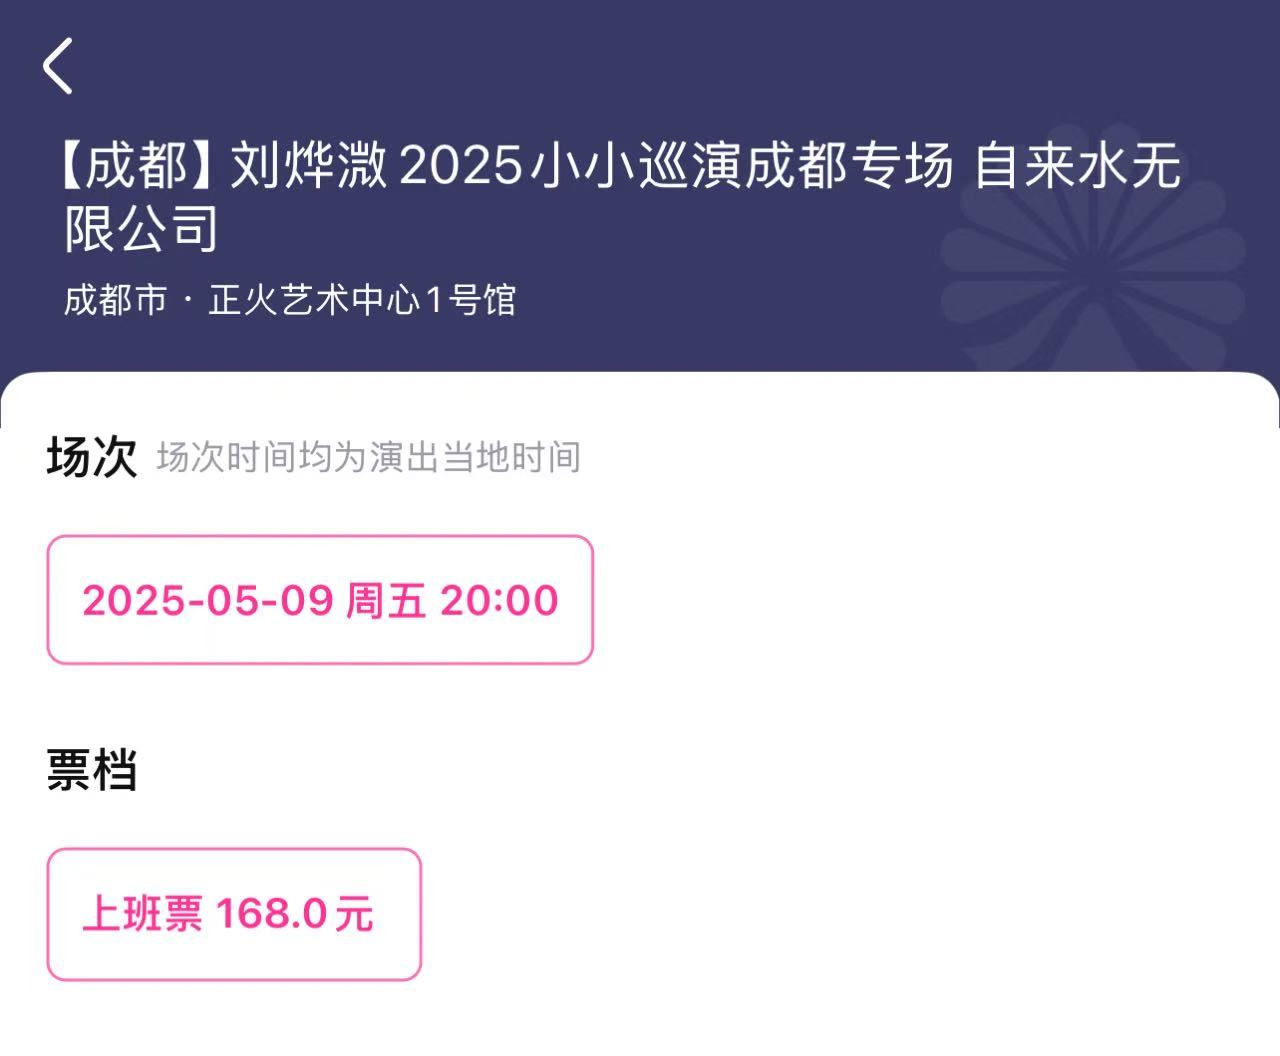
Task: Tap the 成都市 city label
Action: pos(115,300)
